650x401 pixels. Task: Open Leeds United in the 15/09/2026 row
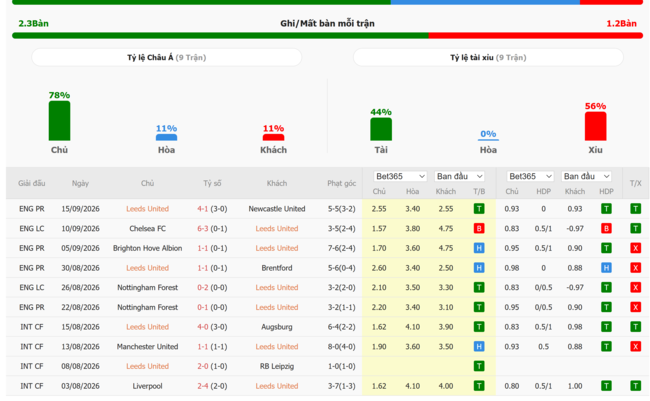pos(148,209)
